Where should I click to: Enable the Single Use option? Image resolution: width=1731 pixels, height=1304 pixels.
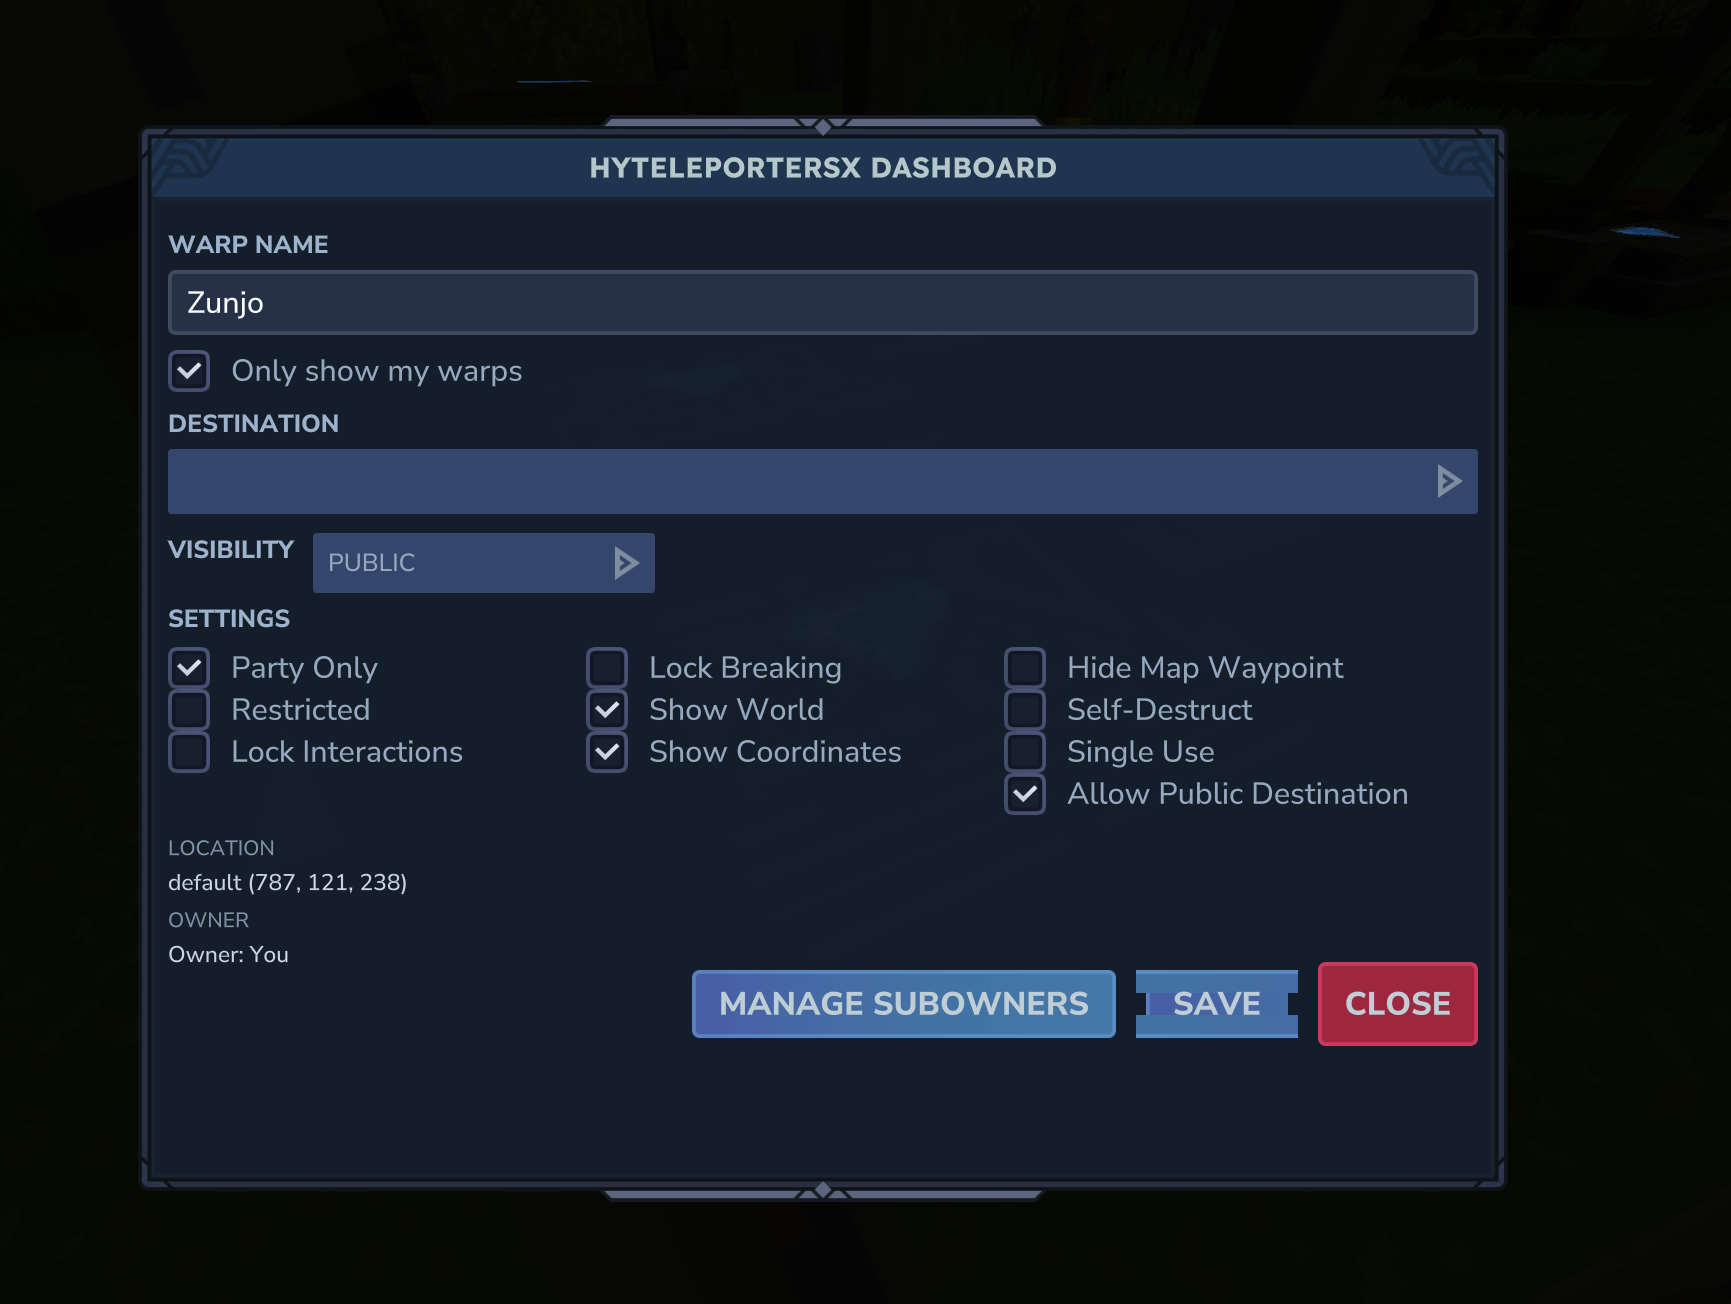(1025, 752)
